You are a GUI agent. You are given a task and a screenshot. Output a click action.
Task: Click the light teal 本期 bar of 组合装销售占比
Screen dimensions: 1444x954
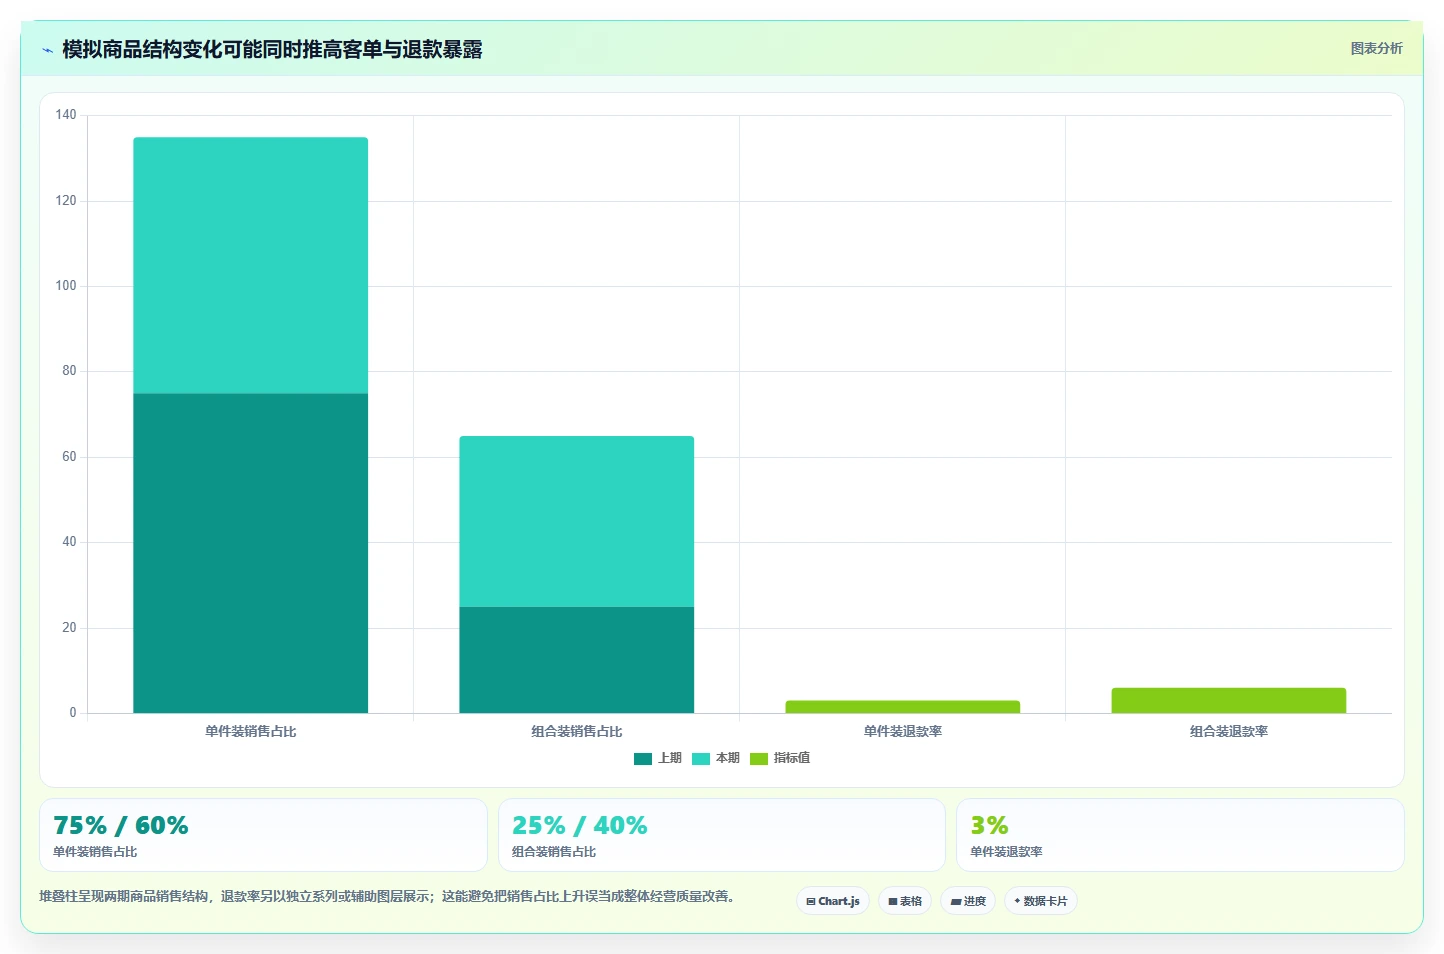tap(577, 521)
